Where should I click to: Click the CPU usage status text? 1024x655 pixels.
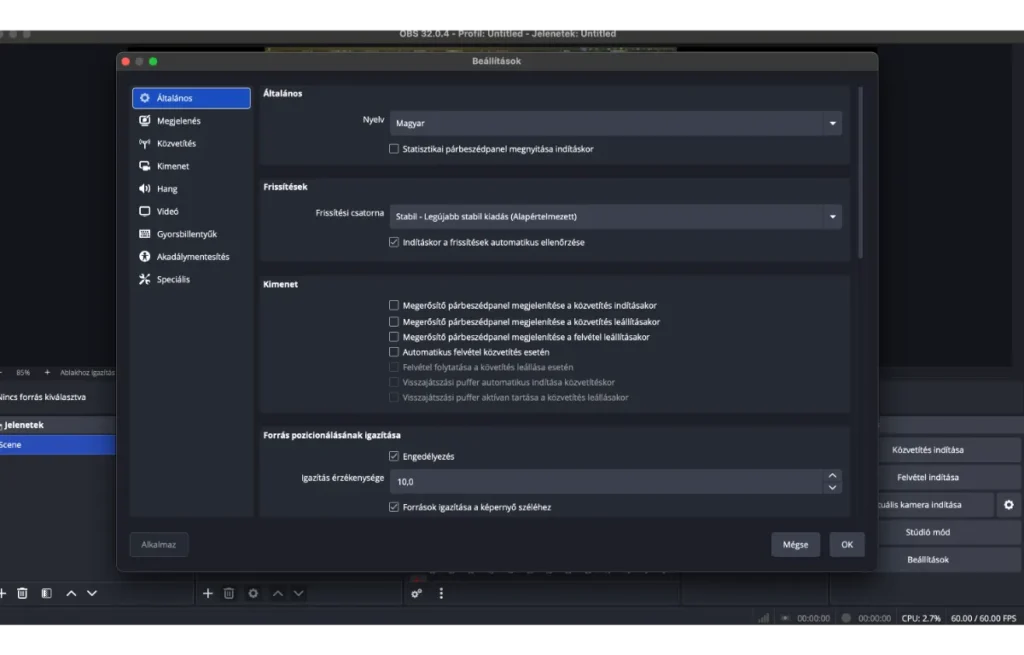(921, 618)
